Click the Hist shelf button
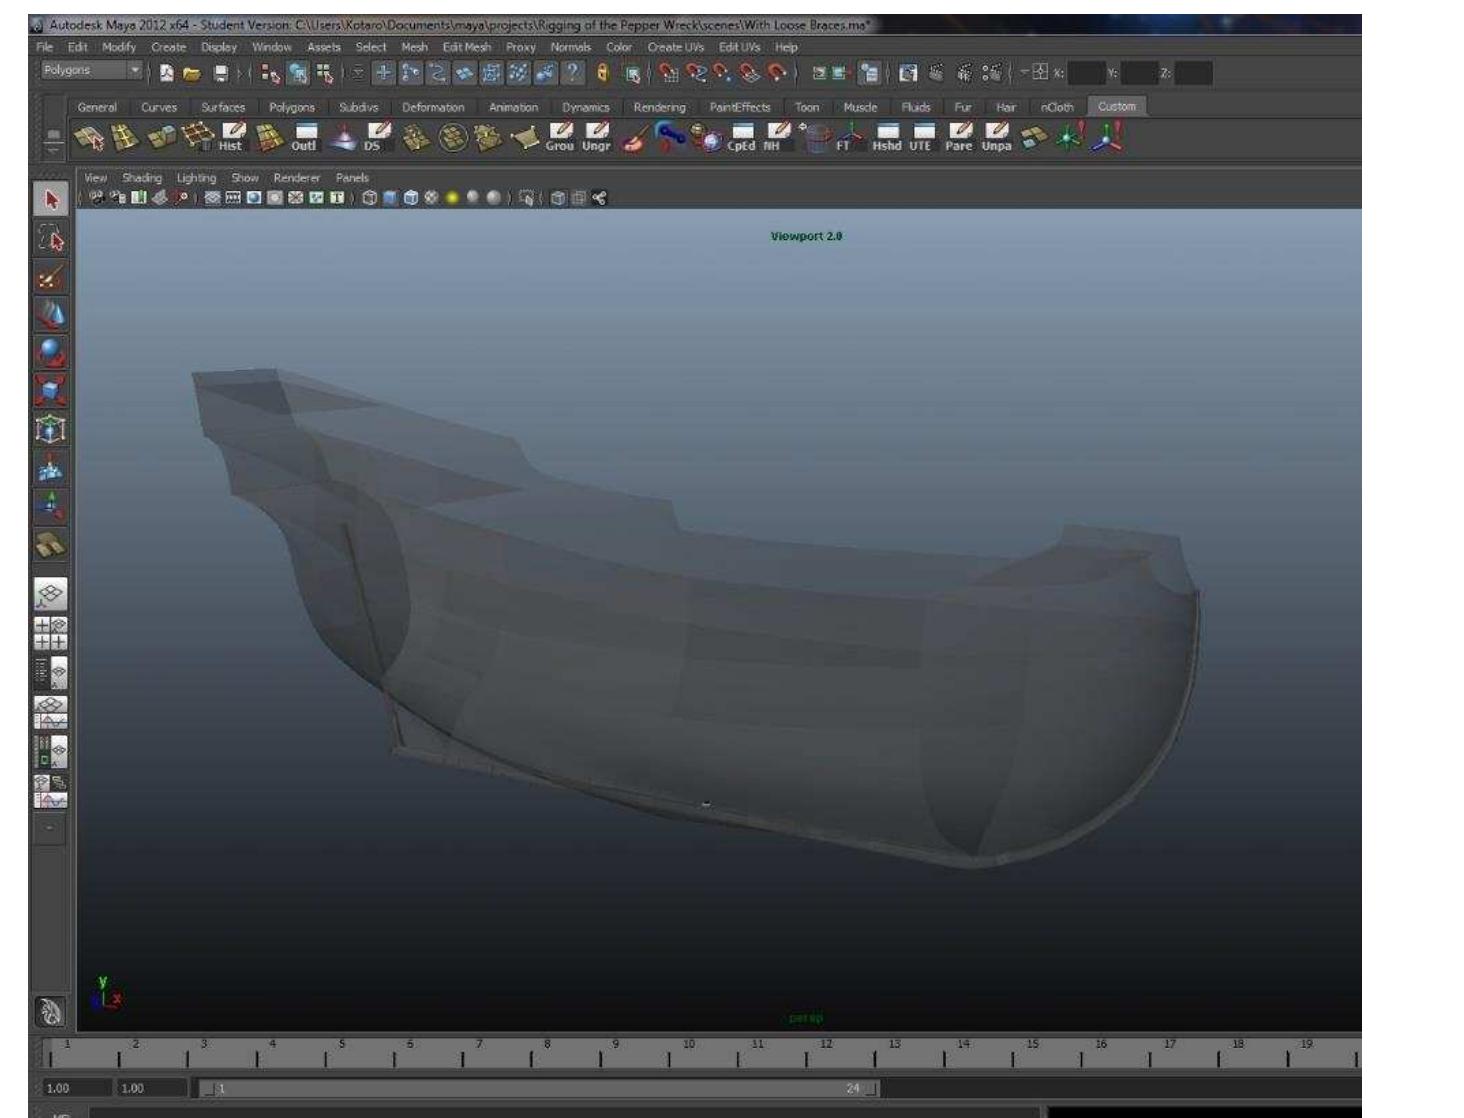Screen dimensions: 1464x1118 (x=232, y=138)
